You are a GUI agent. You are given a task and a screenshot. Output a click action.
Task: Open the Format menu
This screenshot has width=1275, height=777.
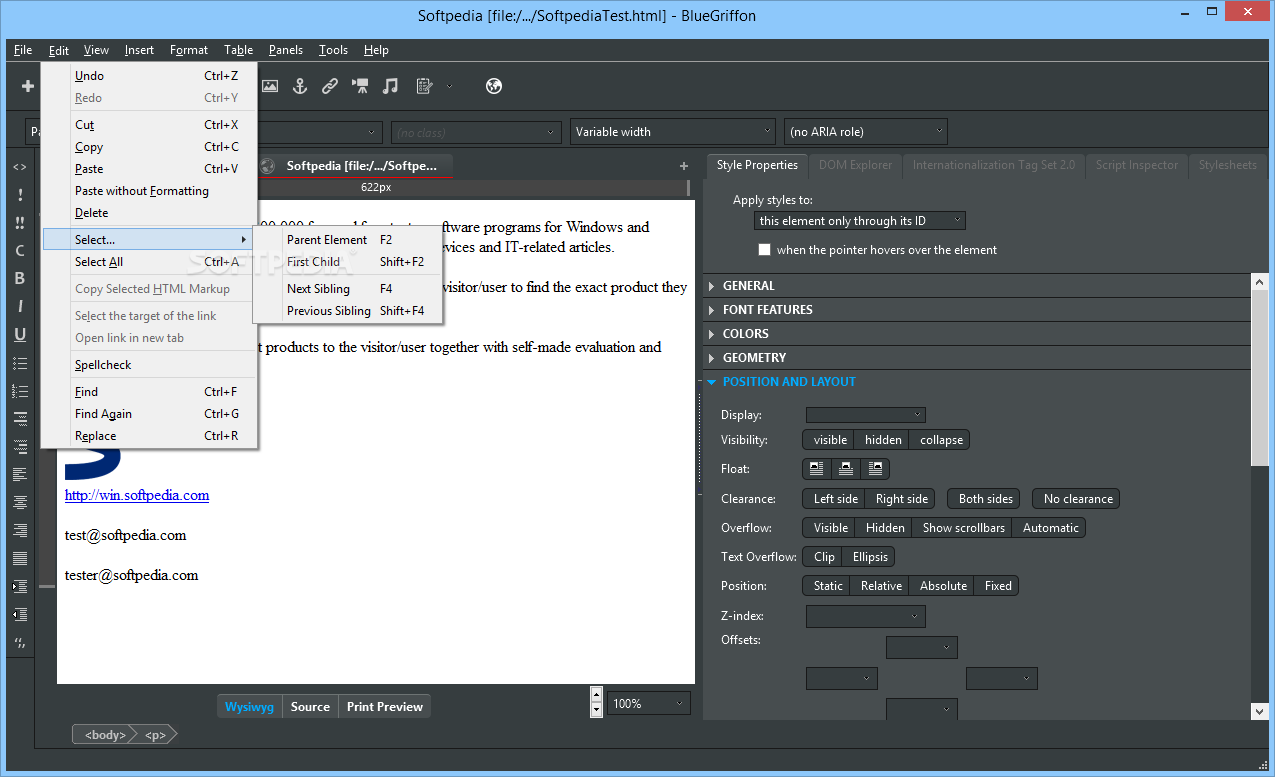pos(189,50)
